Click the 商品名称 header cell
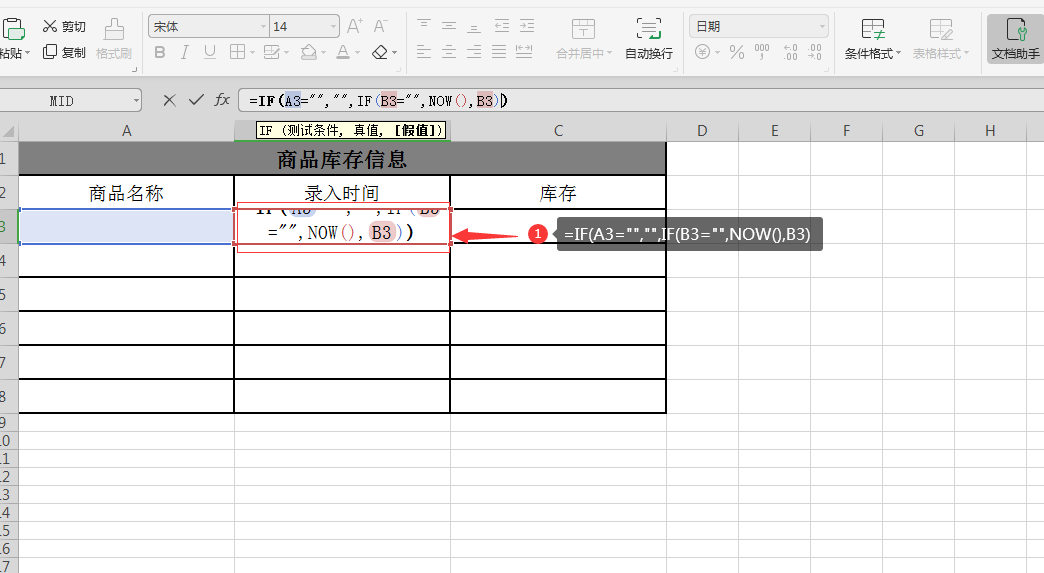1044x573 pixels. [127, 193]
